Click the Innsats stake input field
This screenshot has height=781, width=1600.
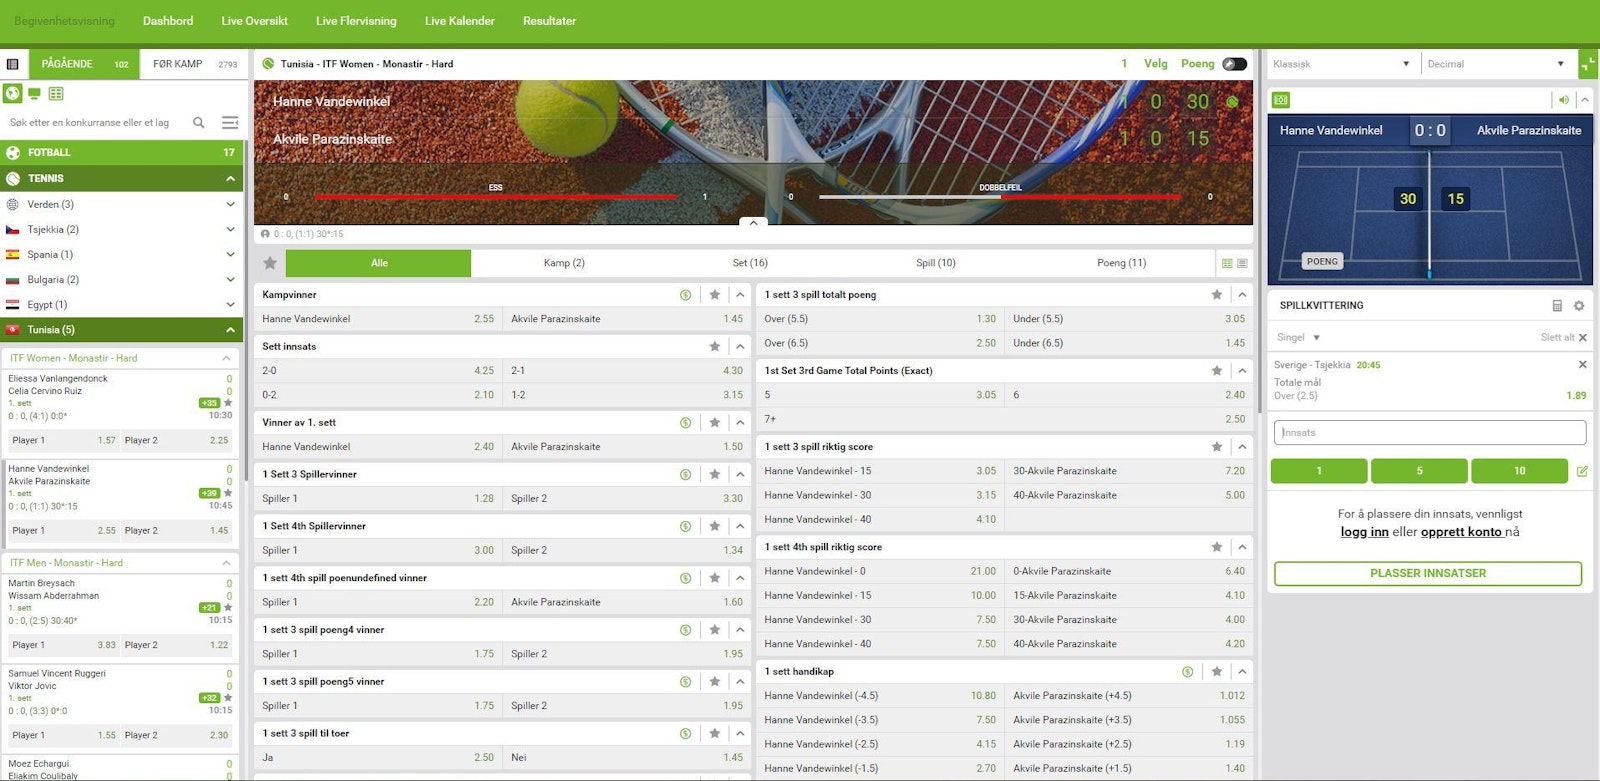(x=1429, y=433)
